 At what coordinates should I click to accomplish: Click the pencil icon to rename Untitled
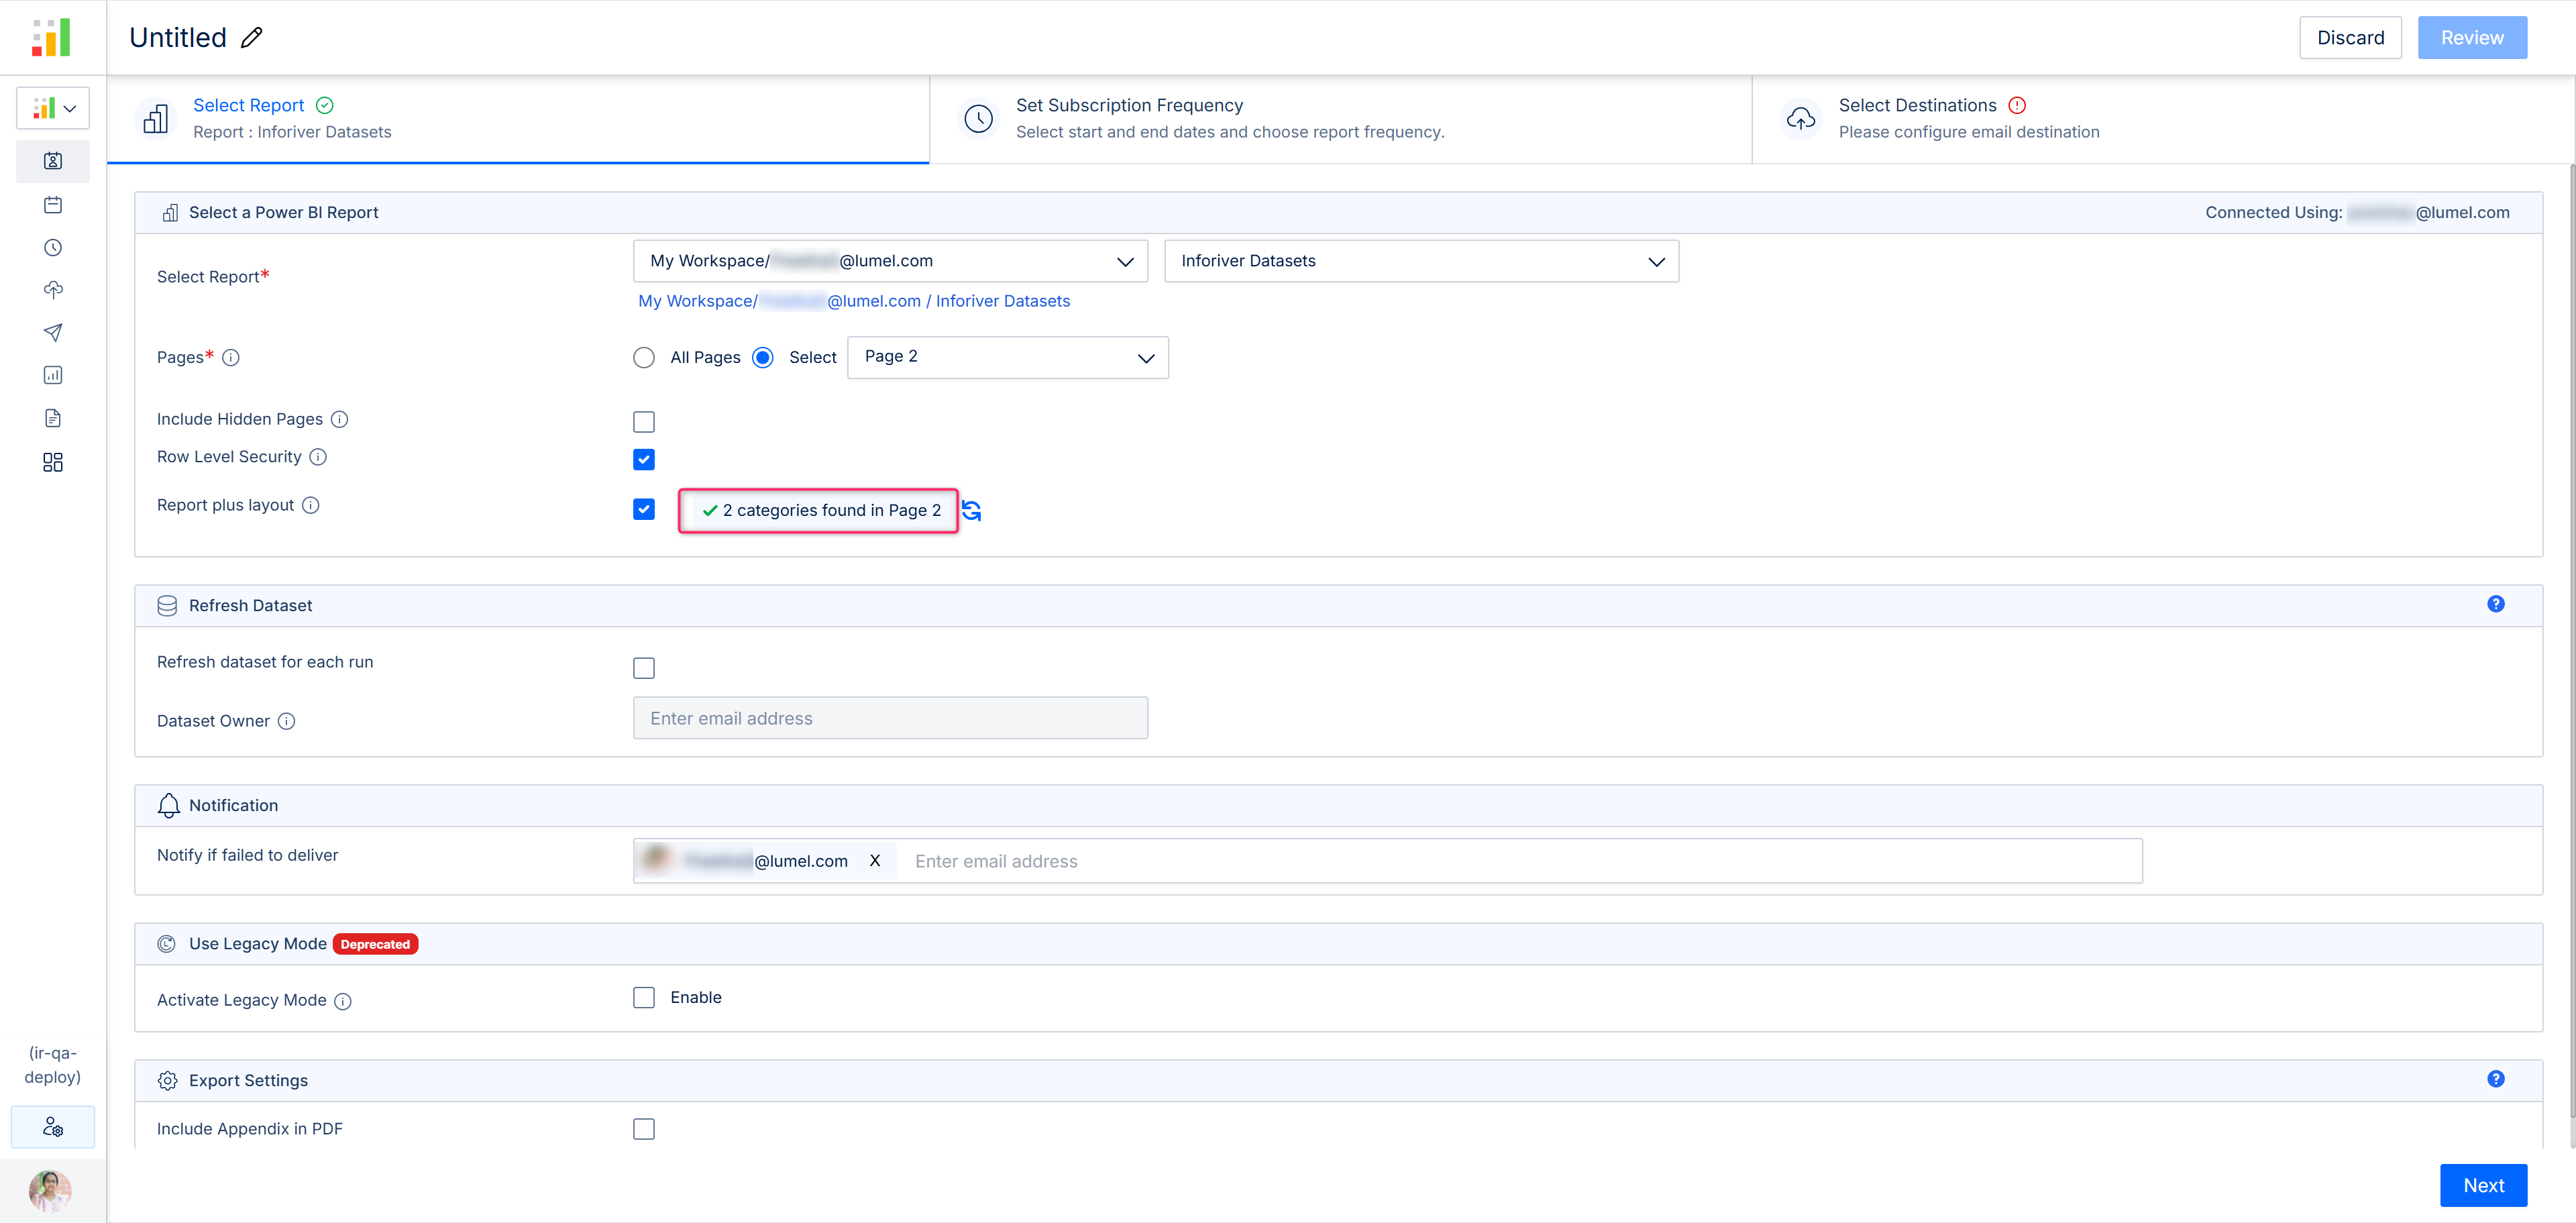click(x=252, y=38)
